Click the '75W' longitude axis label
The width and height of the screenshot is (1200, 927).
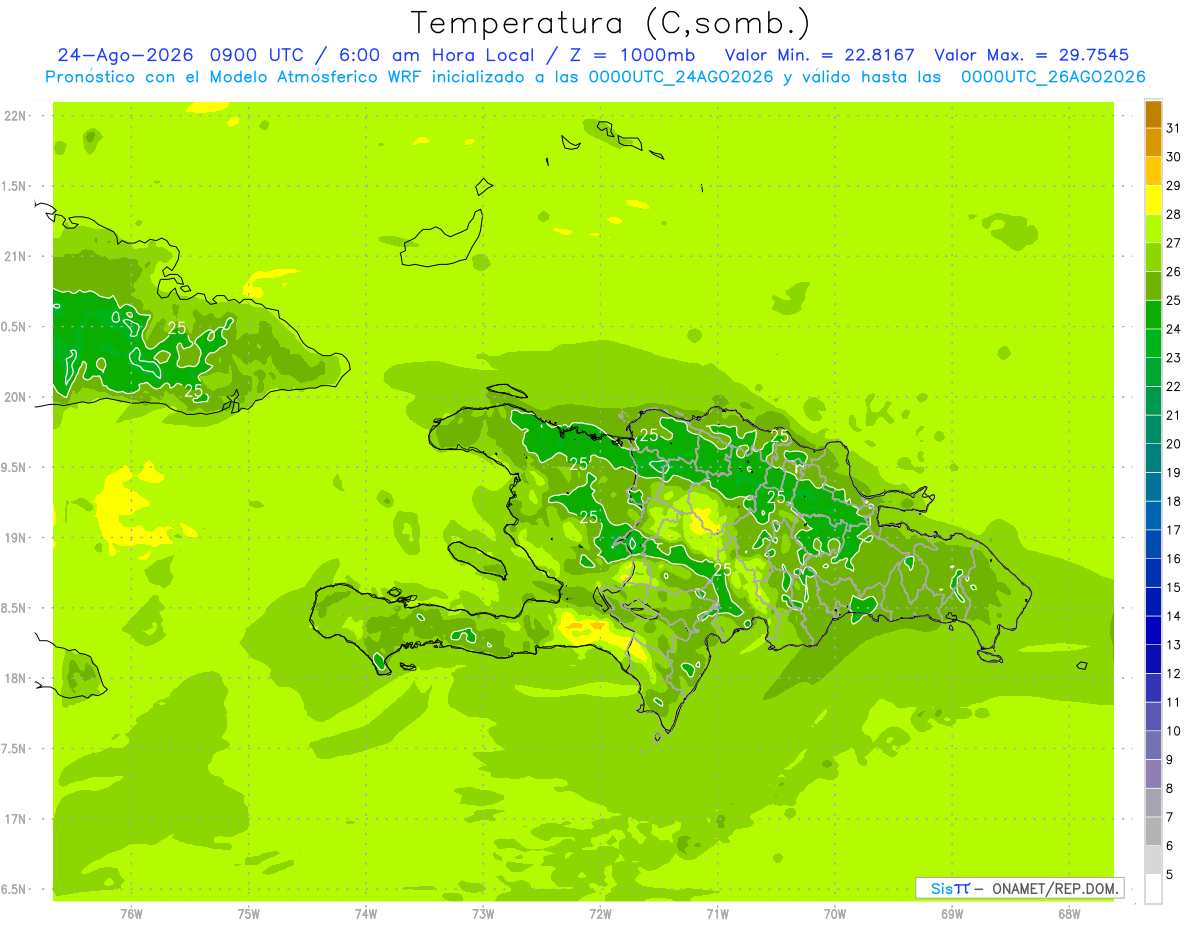pyautogui.click(x=249, y=914)
